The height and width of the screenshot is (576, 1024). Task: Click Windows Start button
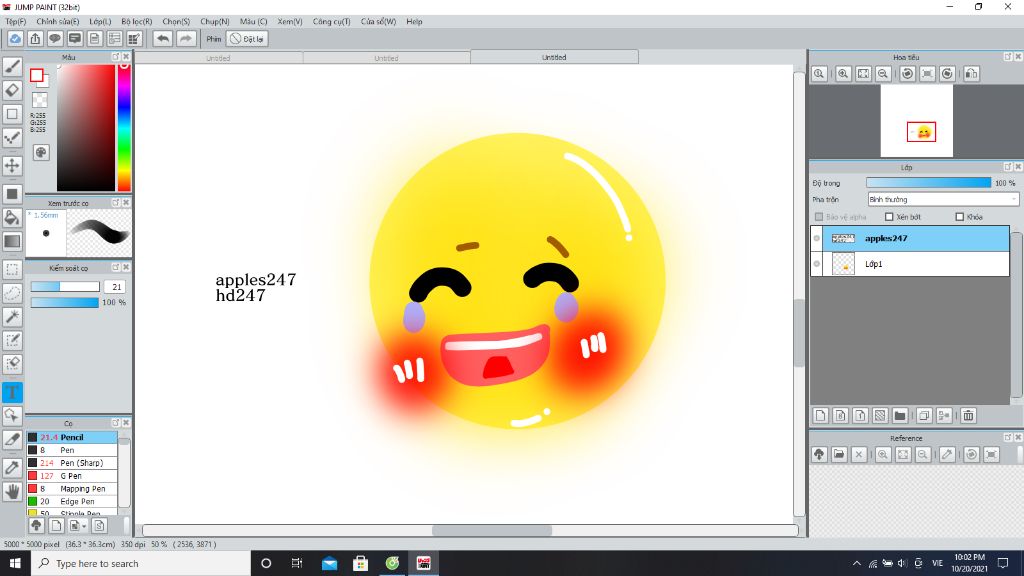tap(15, 563)
